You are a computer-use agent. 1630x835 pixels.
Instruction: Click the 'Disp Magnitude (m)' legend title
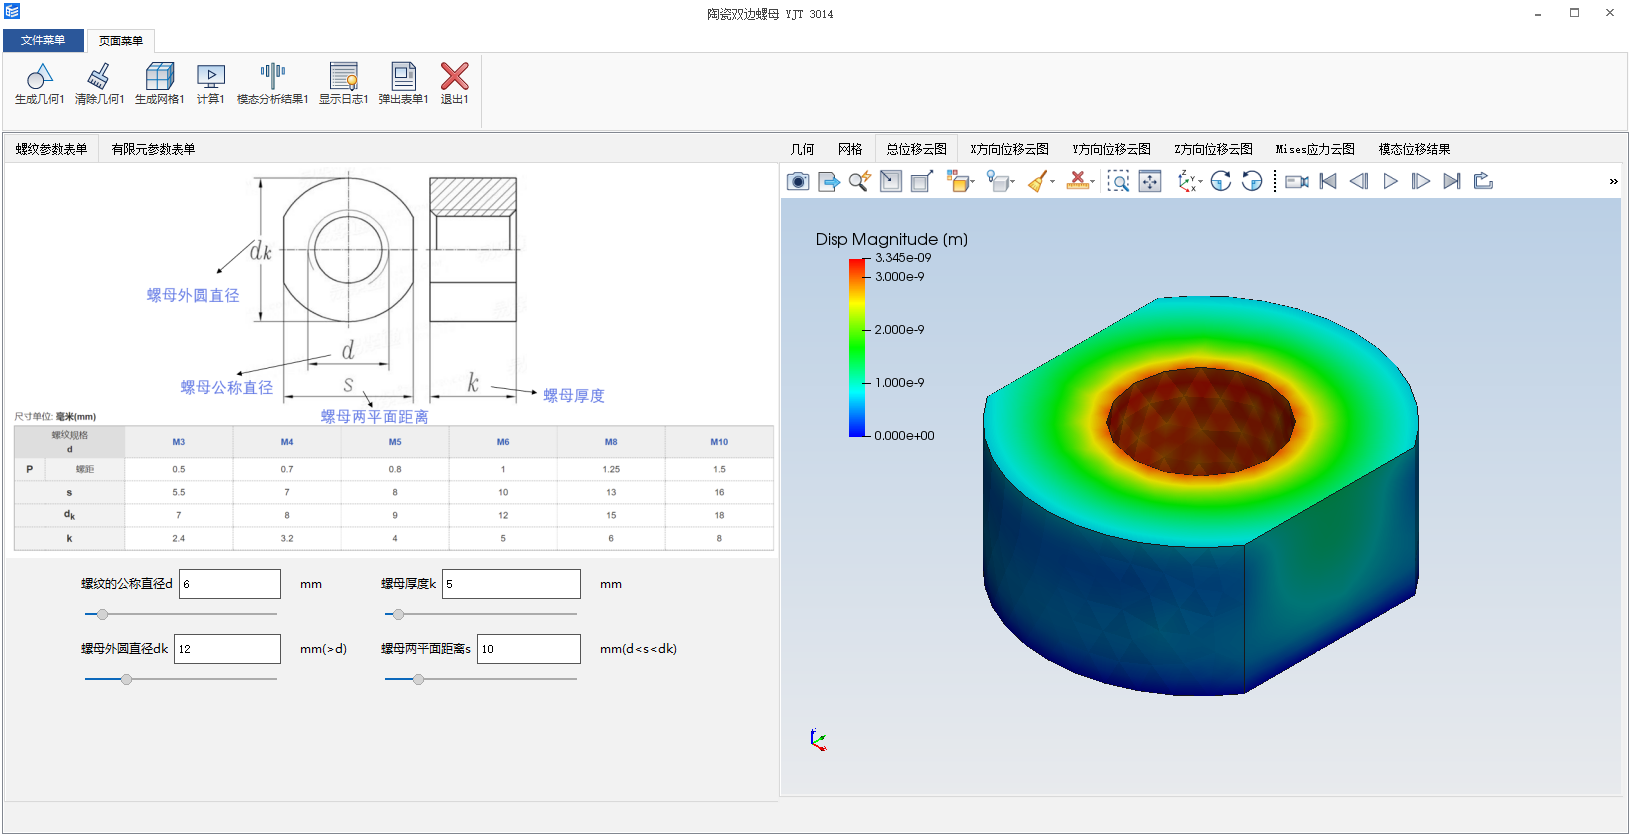pos(892,239)
